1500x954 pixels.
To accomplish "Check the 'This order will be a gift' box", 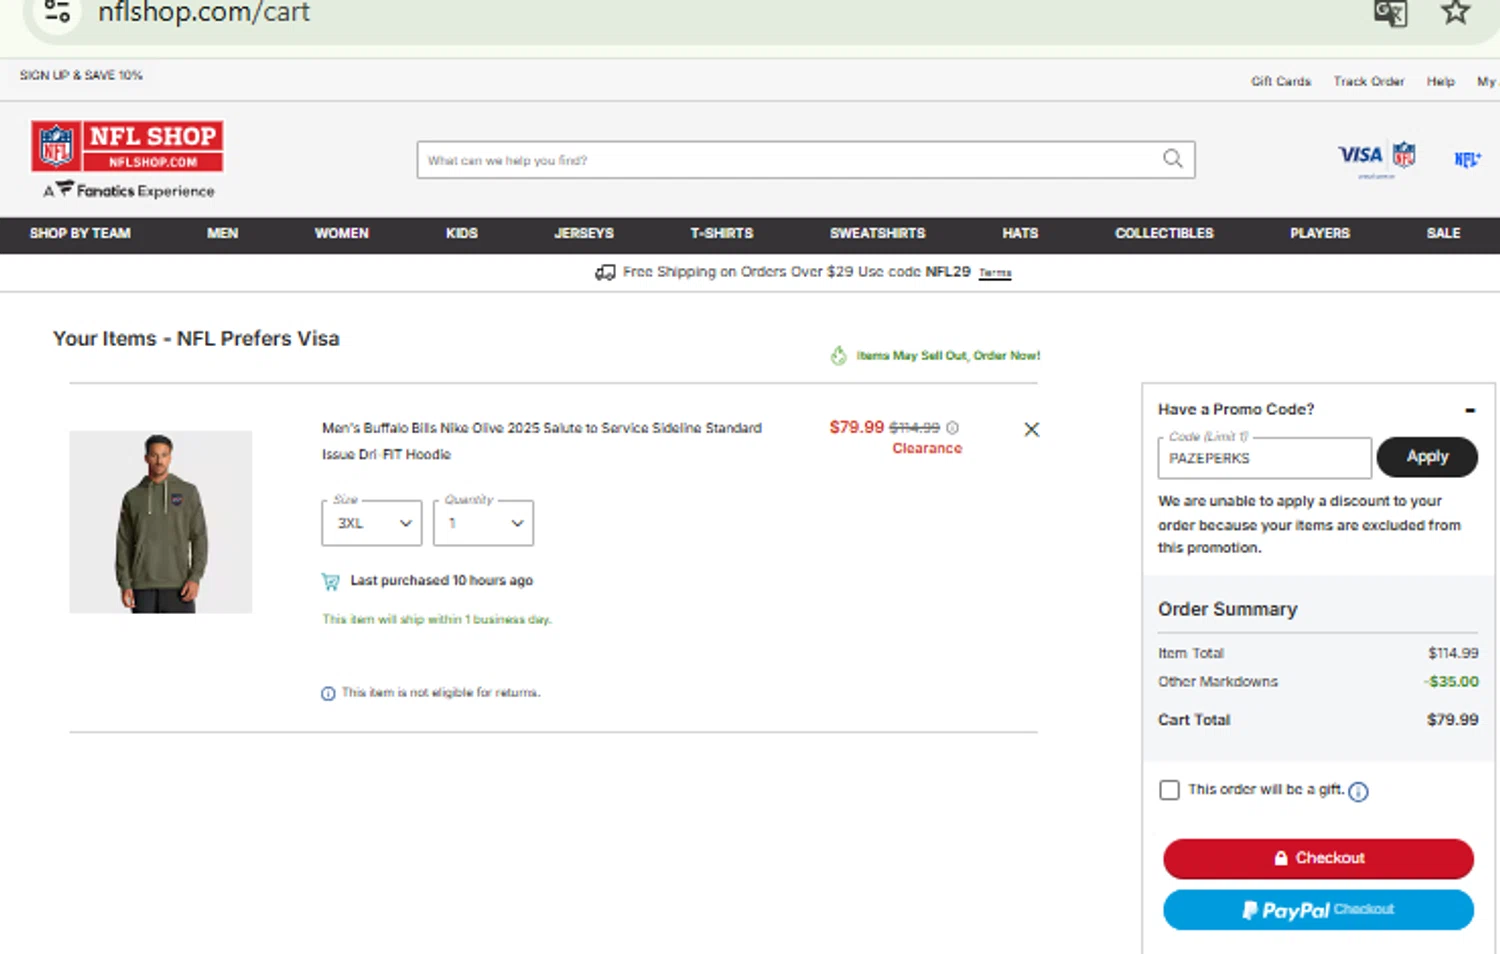I will 1169,790.
